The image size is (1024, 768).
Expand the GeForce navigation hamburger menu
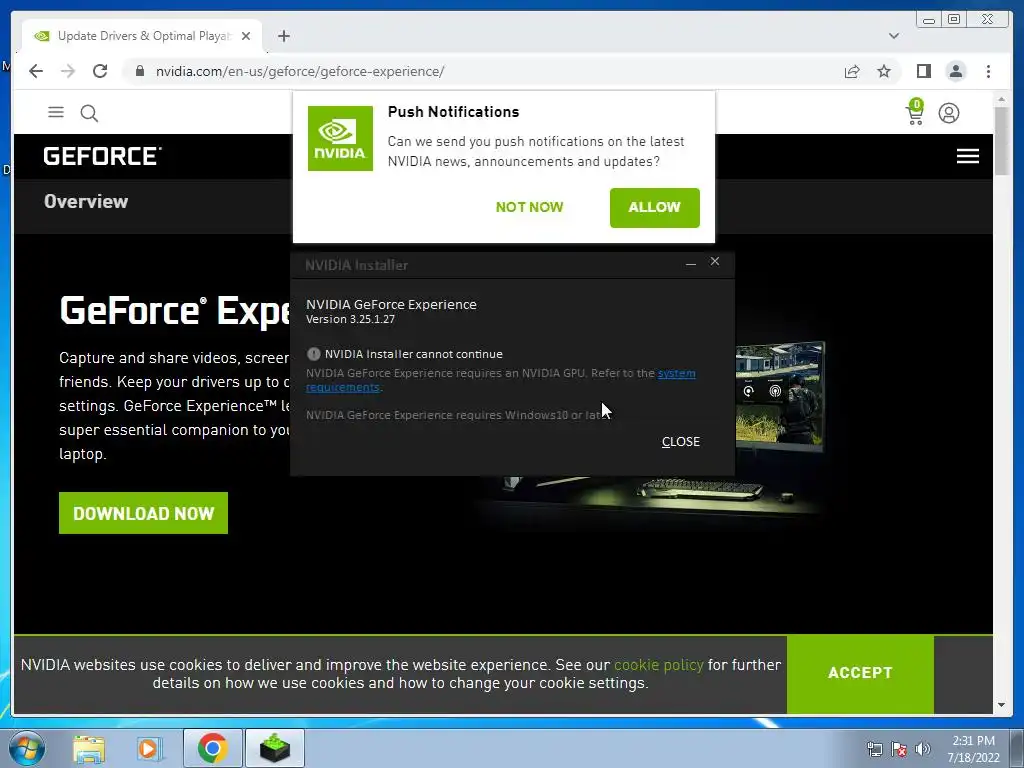(x=968, y=156)
